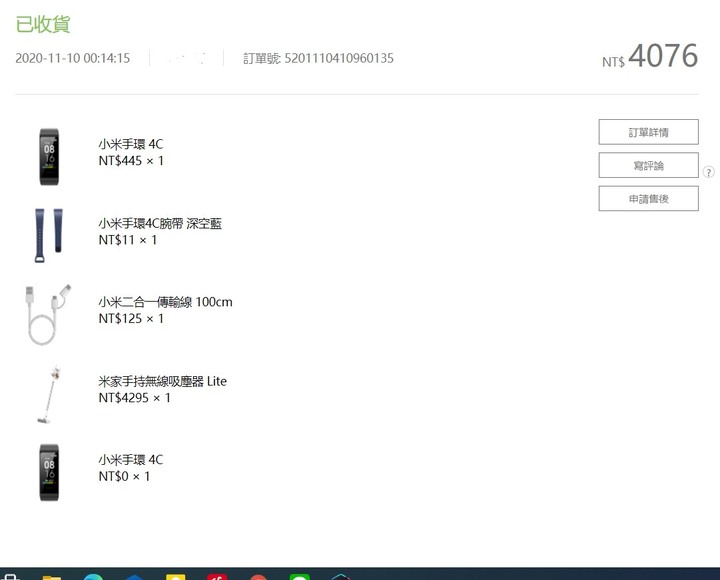
Task: Click the price text NT$0 × 1
Action: [x=124, y=476]
